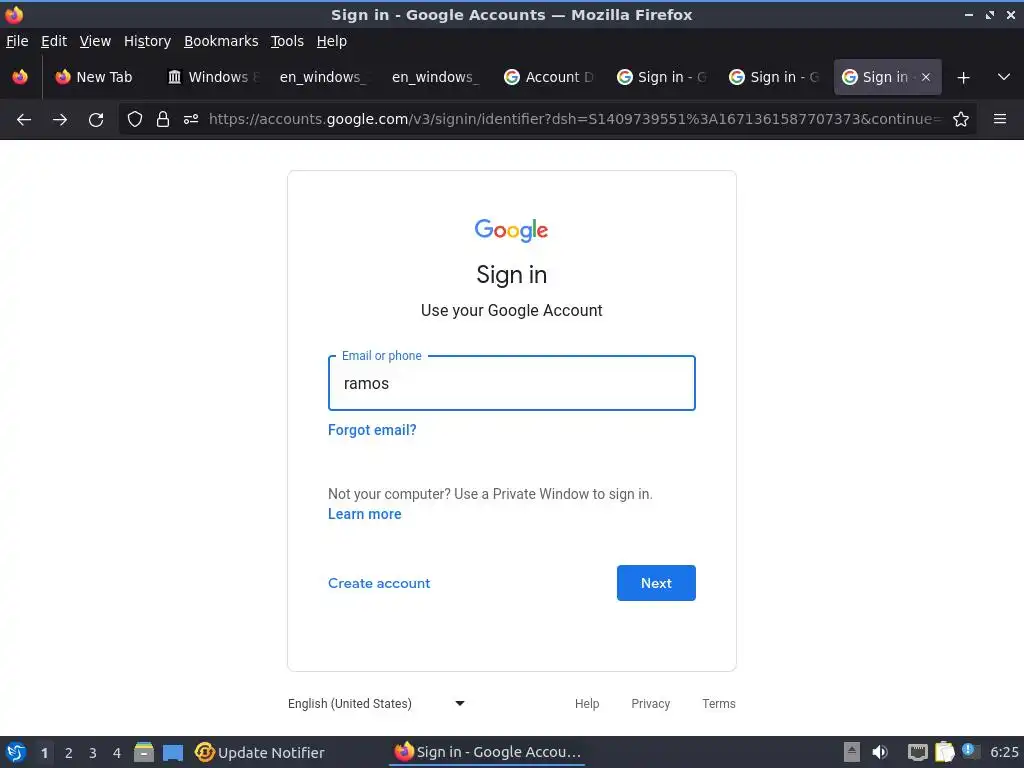Open the History menu
Image resolution: width=1024 pixels, height=768 pixels.
pyautogui.click(x=147, y=41)
